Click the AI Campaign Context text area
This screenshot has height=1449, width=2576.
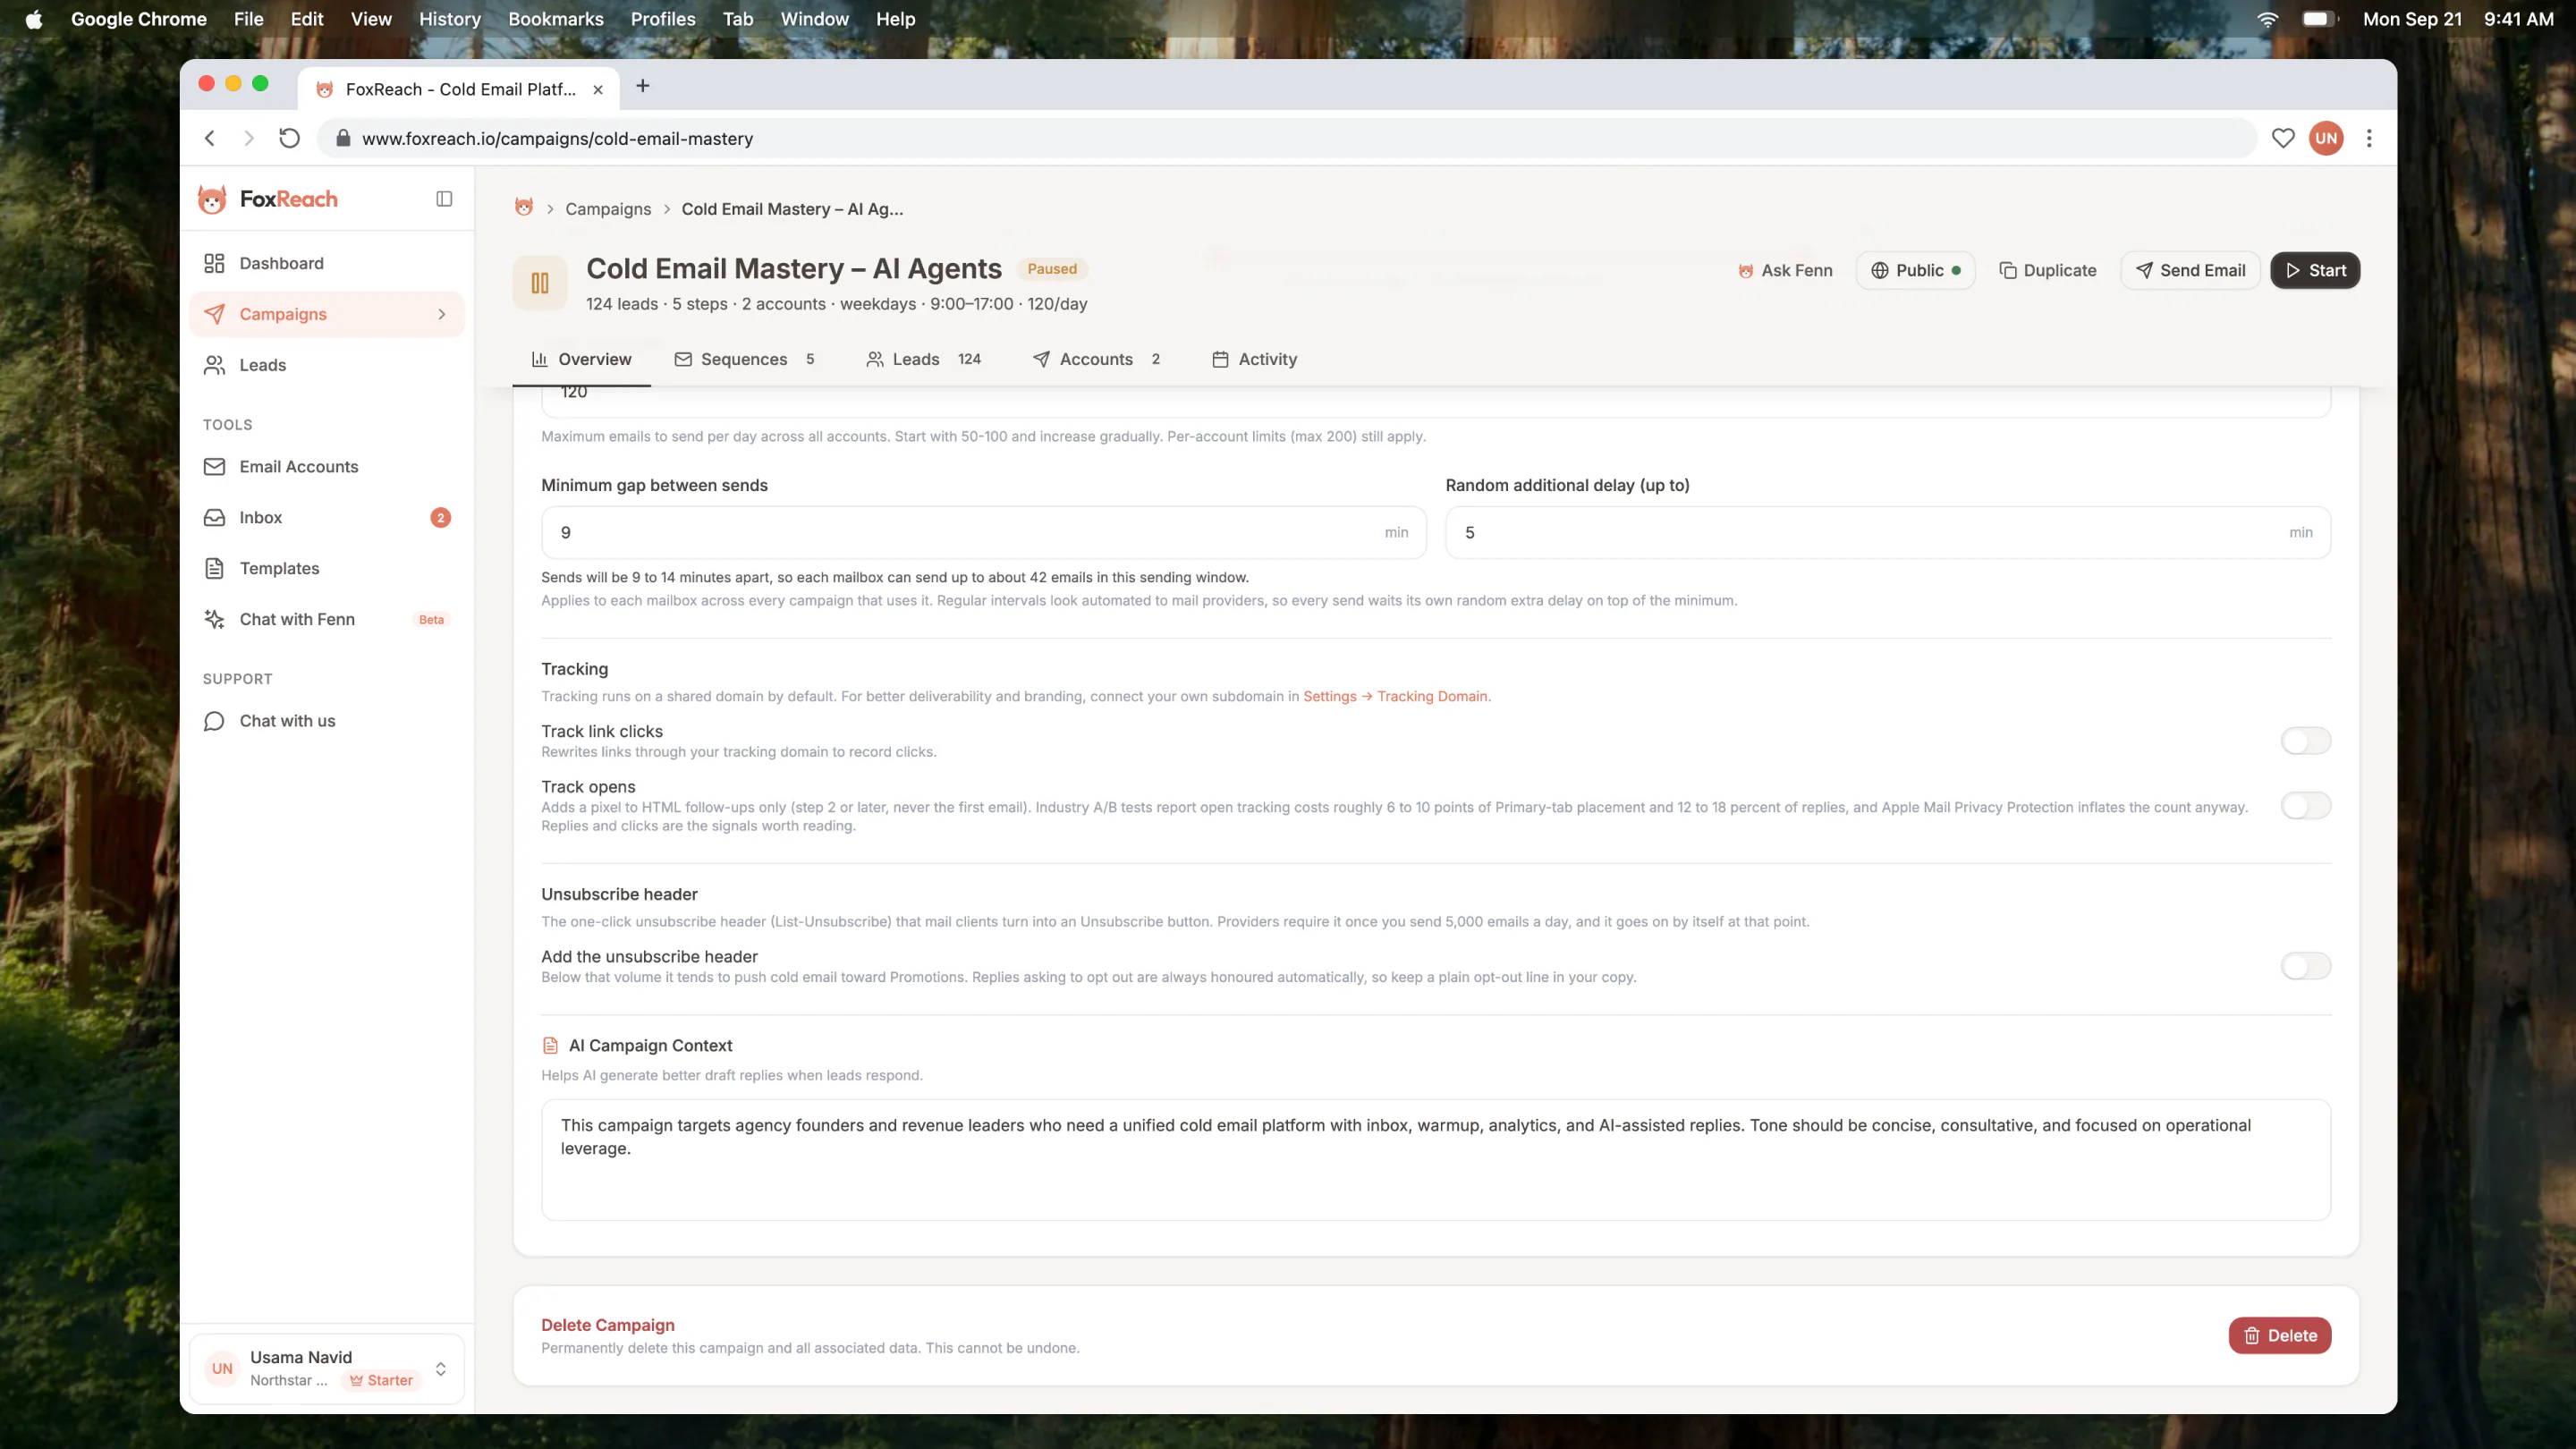coord(1436,1160)
